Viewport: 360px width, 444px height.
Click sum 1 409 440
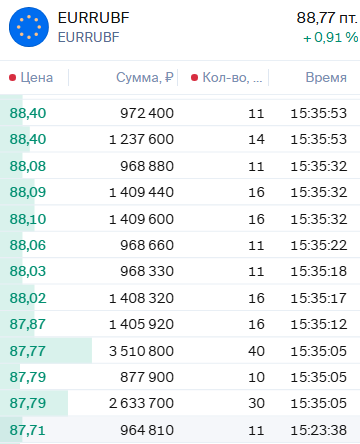[141, 192]
